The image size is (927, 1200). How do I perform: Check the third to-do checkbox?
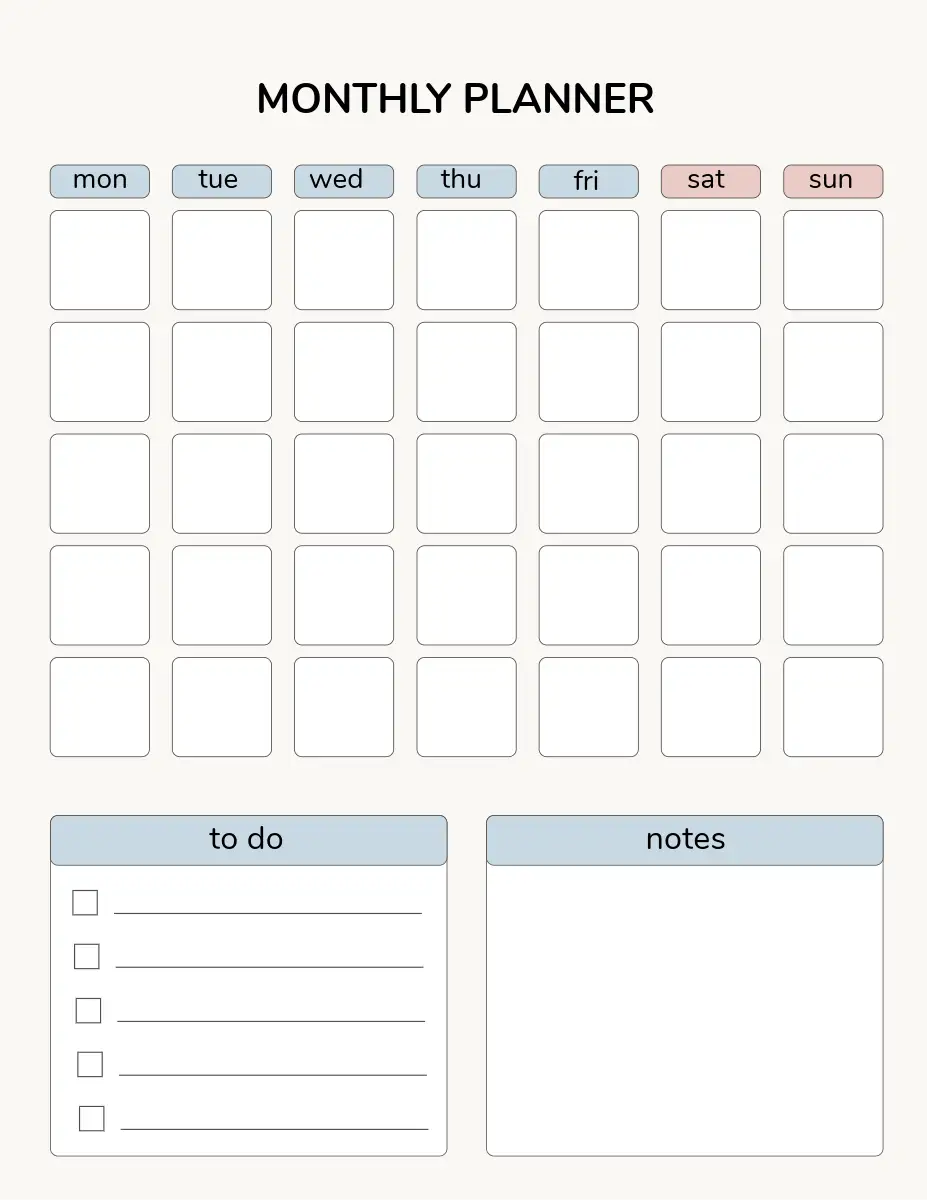(x=88, y=1011)
